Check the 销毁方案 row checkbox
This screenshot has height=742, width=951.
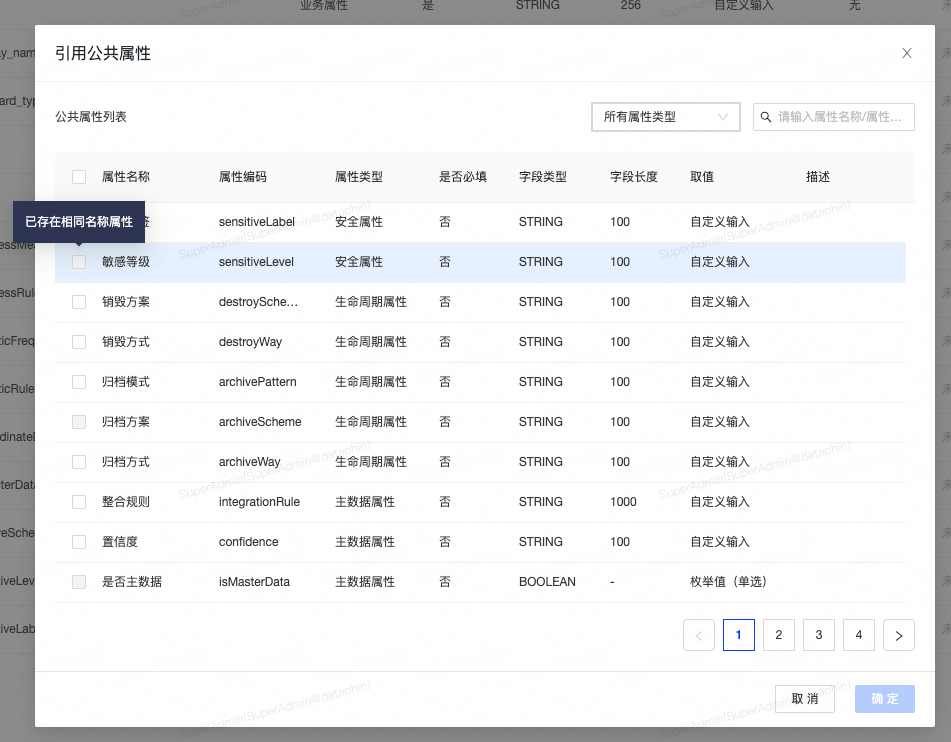coord(78,301)
